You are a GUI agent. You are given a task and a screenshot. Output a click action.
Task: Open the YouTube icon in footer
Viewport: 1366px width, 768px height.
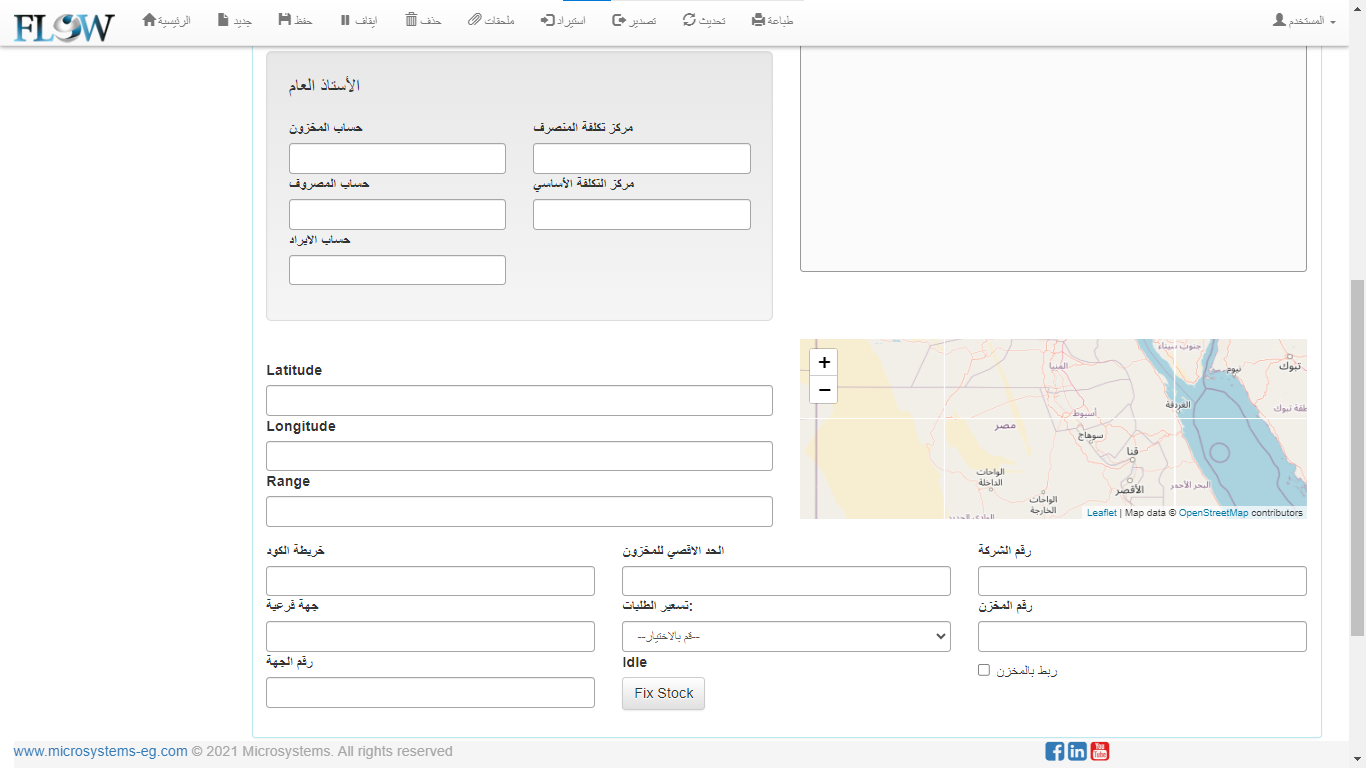click(1100, 751)
